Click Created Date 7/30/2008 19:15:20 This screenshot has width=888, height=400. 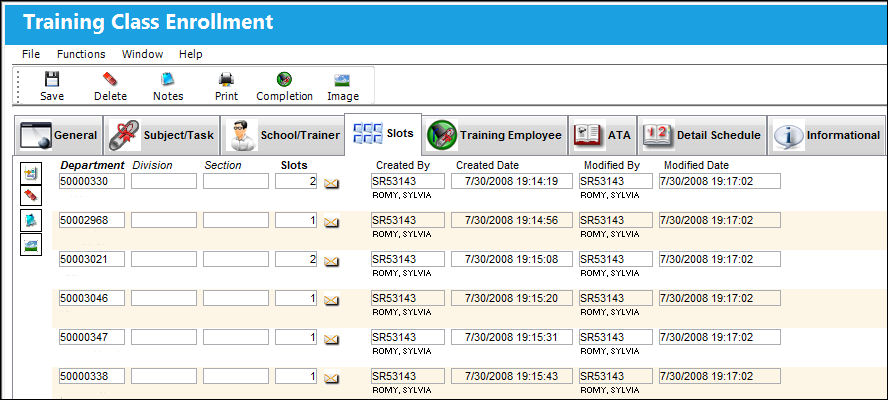[512, 298]
